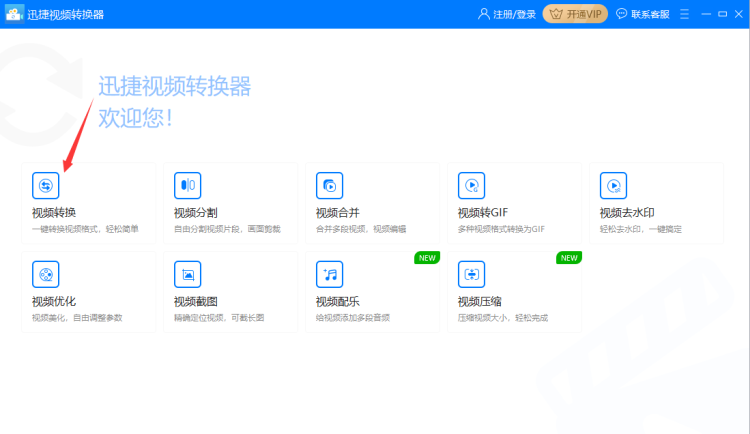The width and height of the screenshot is (750, 434).
Task: Click description 自由分割视频片段，画面剪裁
Action: tap(227, 229)
